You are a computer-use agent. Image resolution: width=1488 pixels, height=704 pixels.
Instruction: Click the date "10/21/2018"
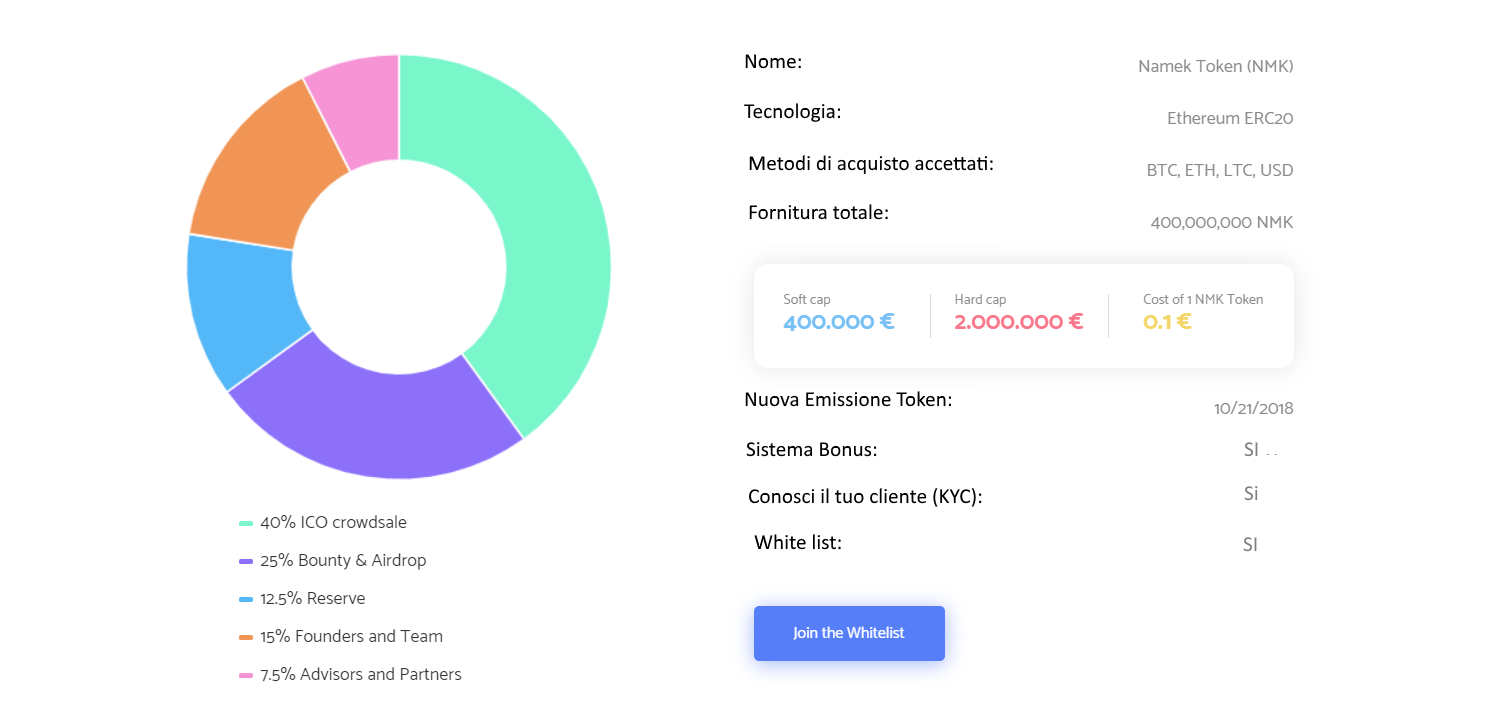[x=1254, y=409]
